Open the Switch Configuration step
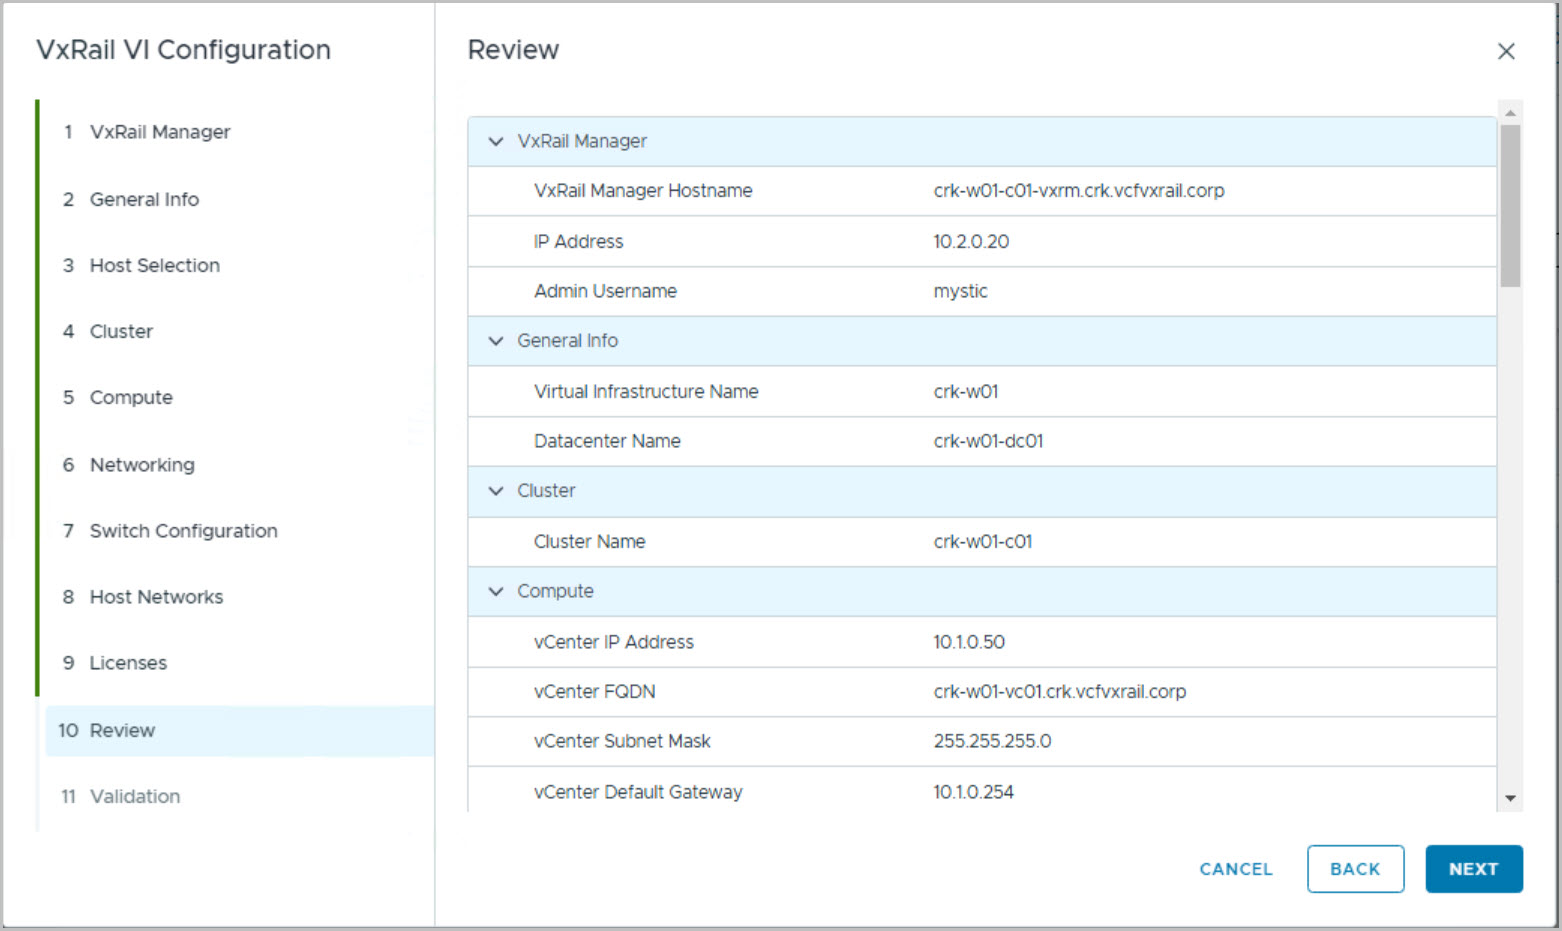Viewport: 1562px width, 931px height. 183,531
